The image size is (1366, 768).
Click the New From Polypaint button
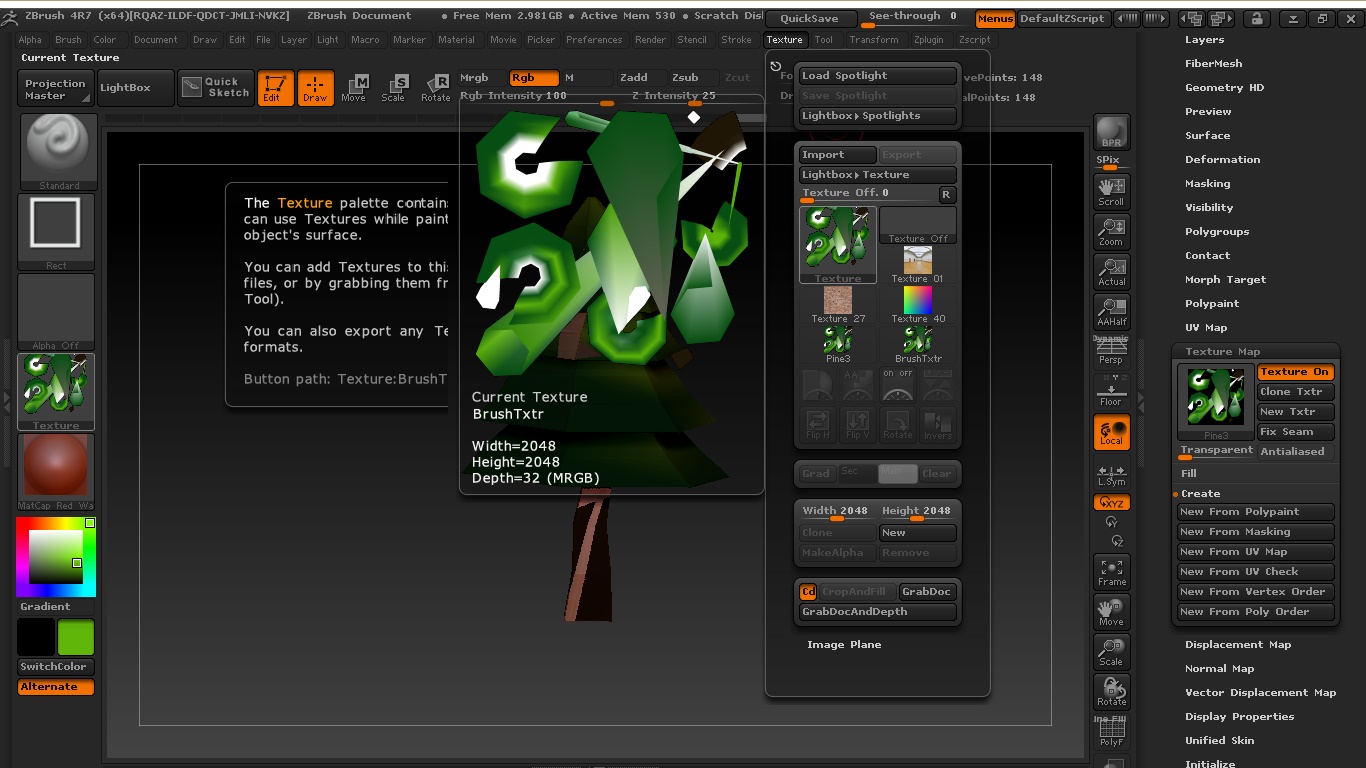1255,511
